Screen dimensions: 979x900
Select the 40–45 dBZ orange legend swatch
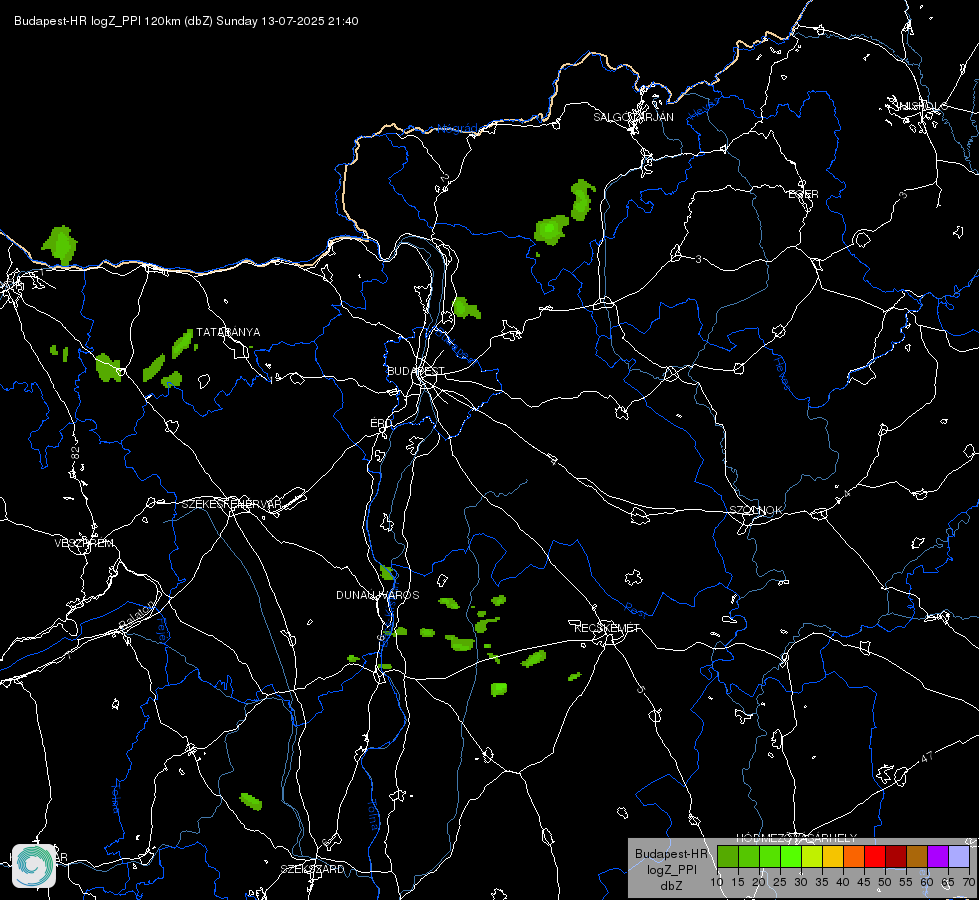click(x=854, y=856)
